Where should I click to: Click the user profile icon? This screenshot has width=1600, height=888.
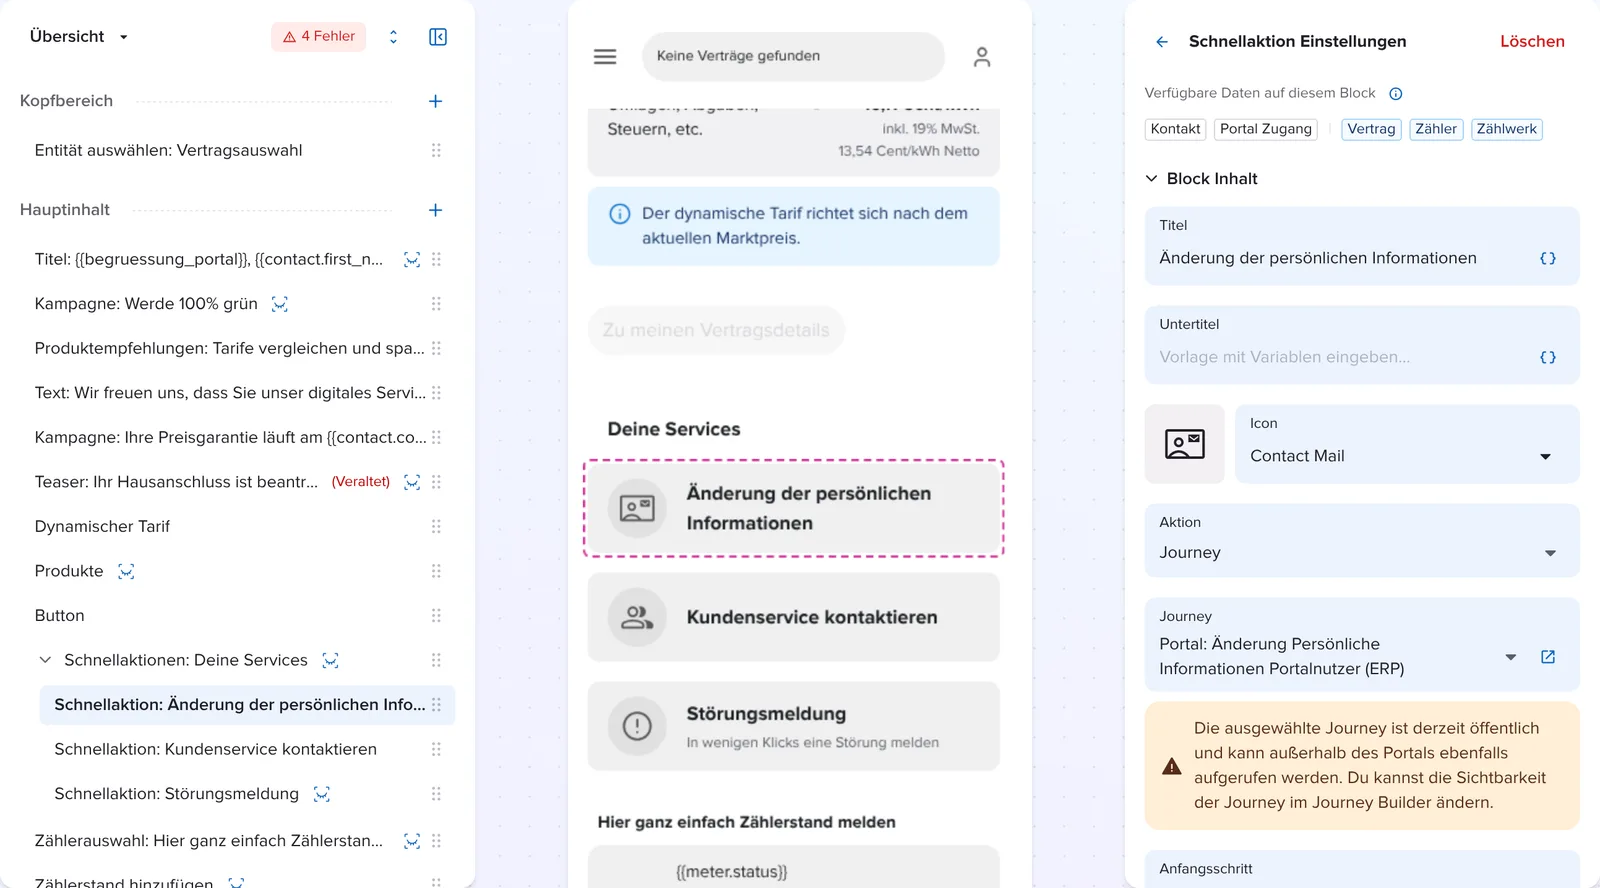982,57
